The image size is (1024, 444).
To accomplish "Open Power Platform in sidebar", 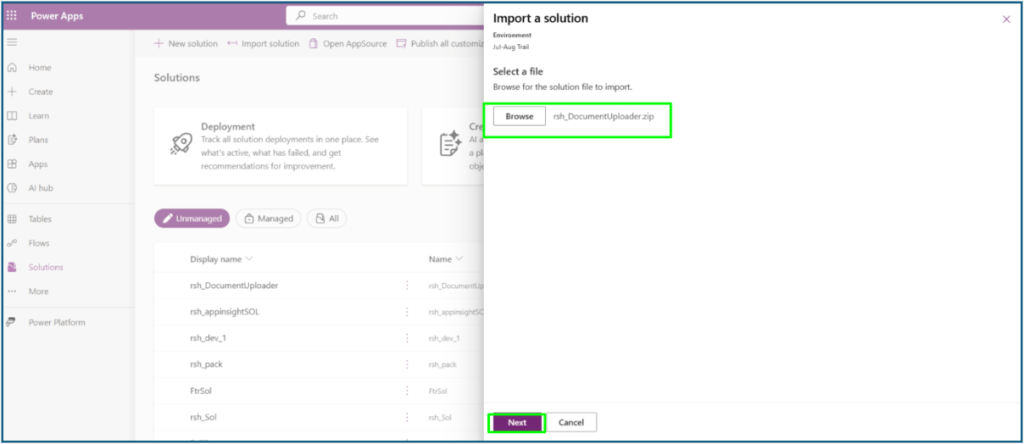I will pyautogui.click(x=56, y=322).
